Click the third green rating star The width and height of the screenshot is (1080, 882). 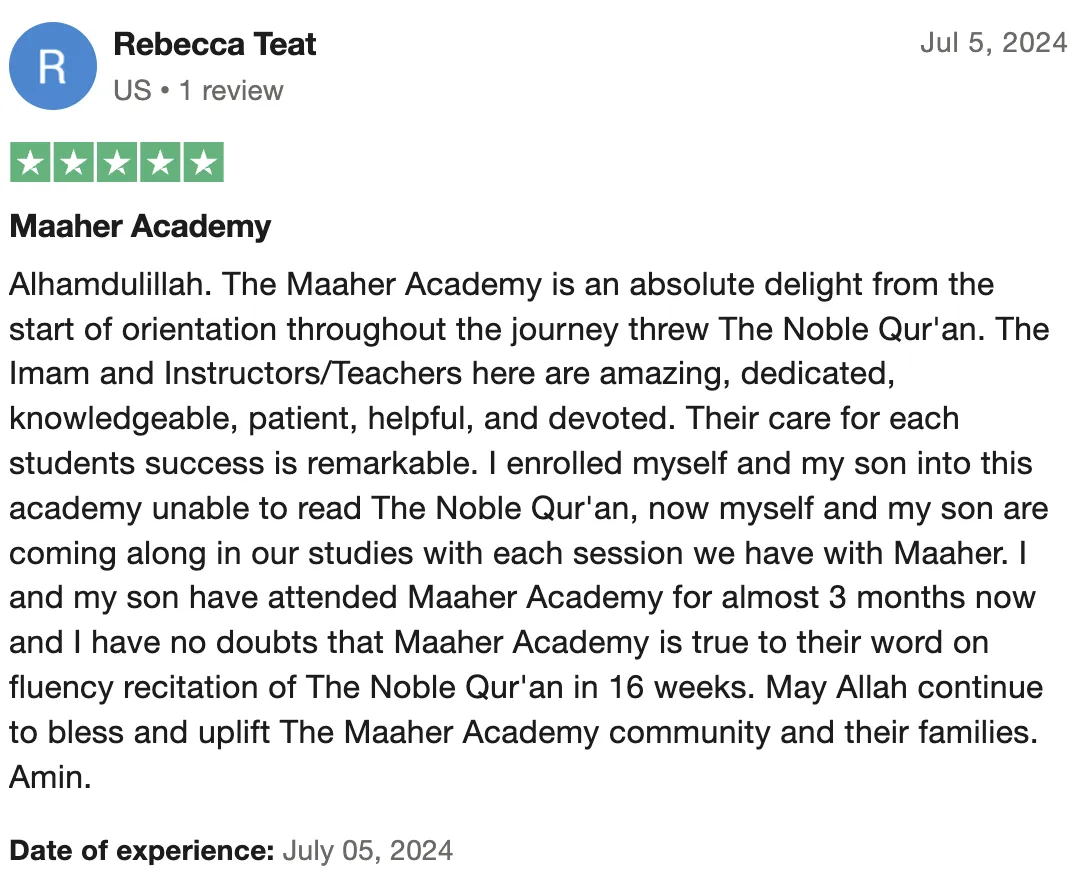[x=117, y=162]
